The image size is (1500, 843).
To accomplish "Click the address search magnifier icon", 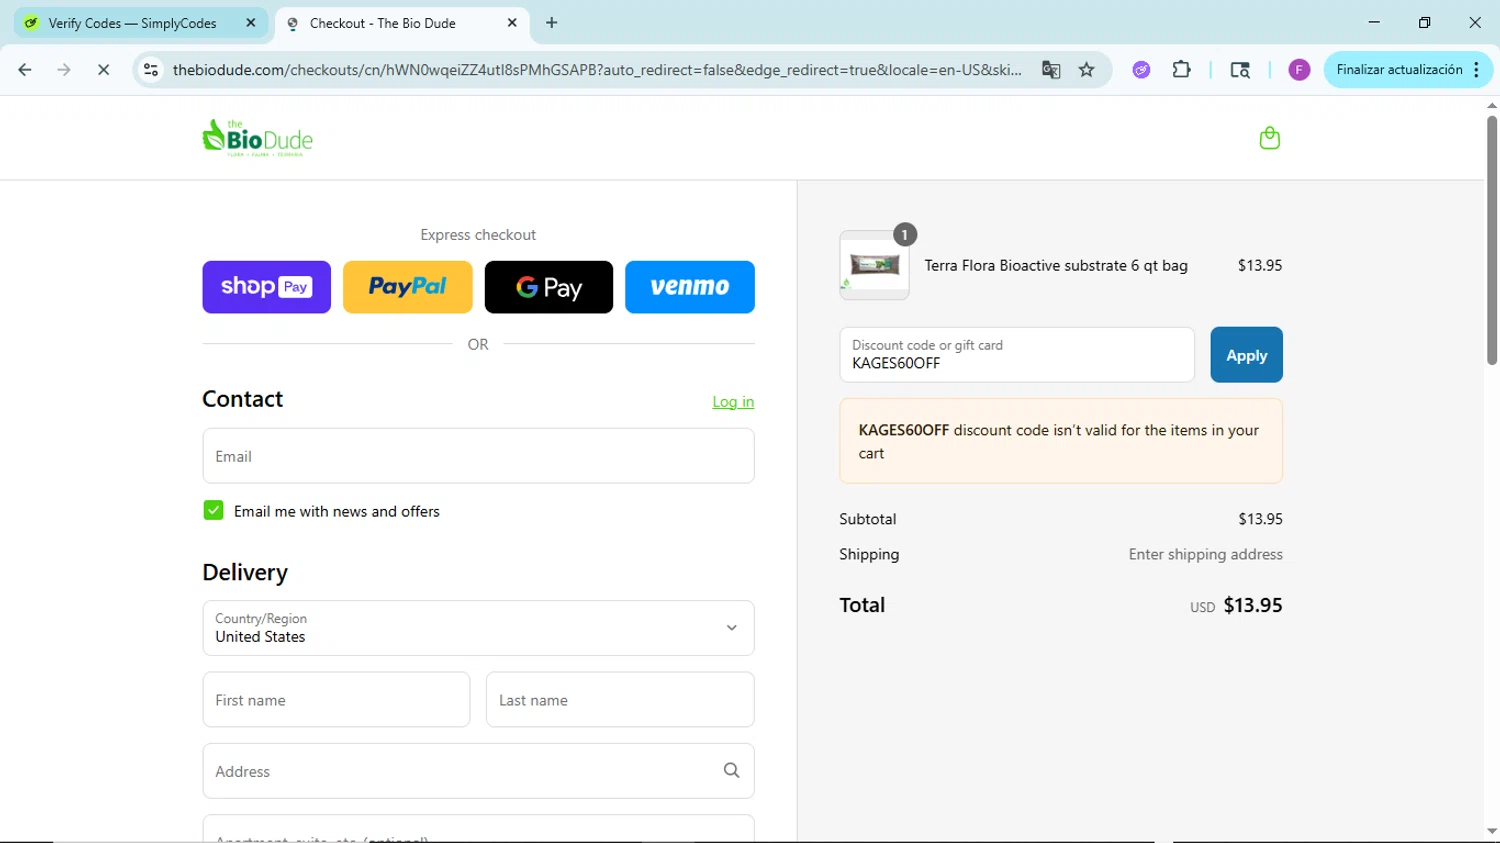I will pos(731,770).
